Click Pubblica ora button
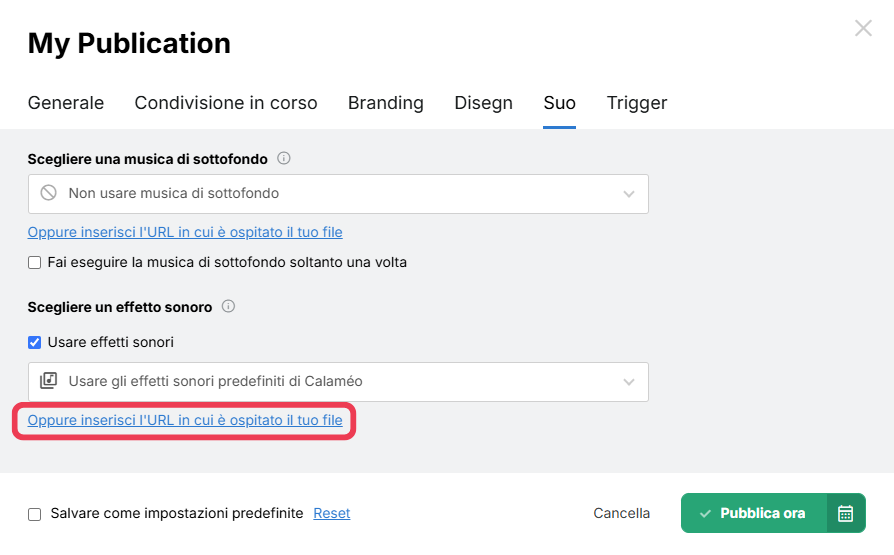894x555 pixels. 754,513
